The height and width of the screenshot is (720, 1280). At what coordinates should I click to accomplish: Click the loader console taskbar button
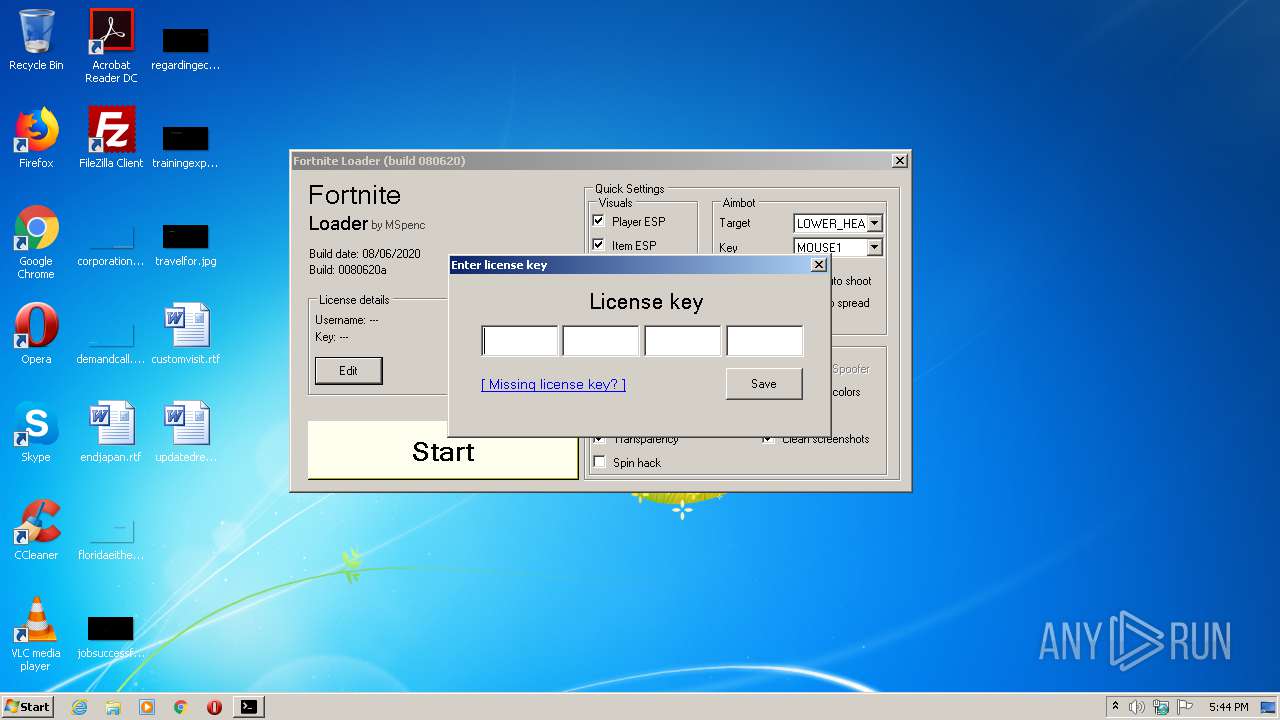[248, 707]
